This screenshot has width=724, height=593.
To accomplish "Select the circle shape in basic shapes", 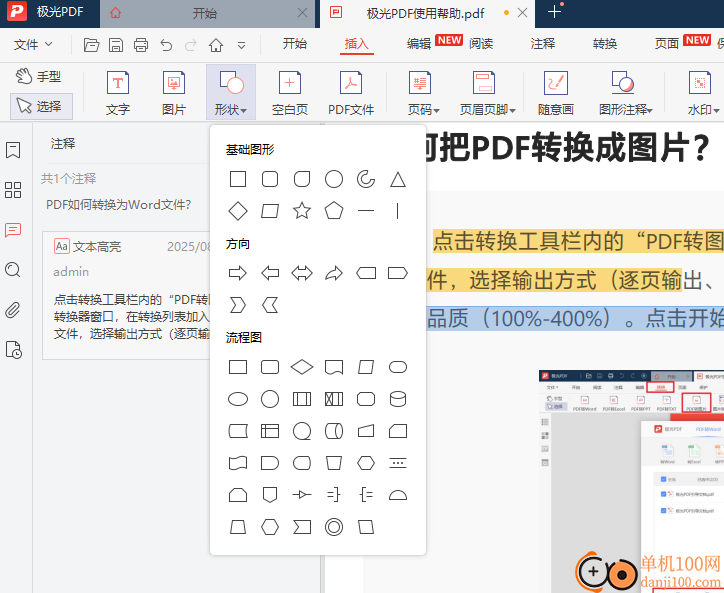I will (333, 179).
